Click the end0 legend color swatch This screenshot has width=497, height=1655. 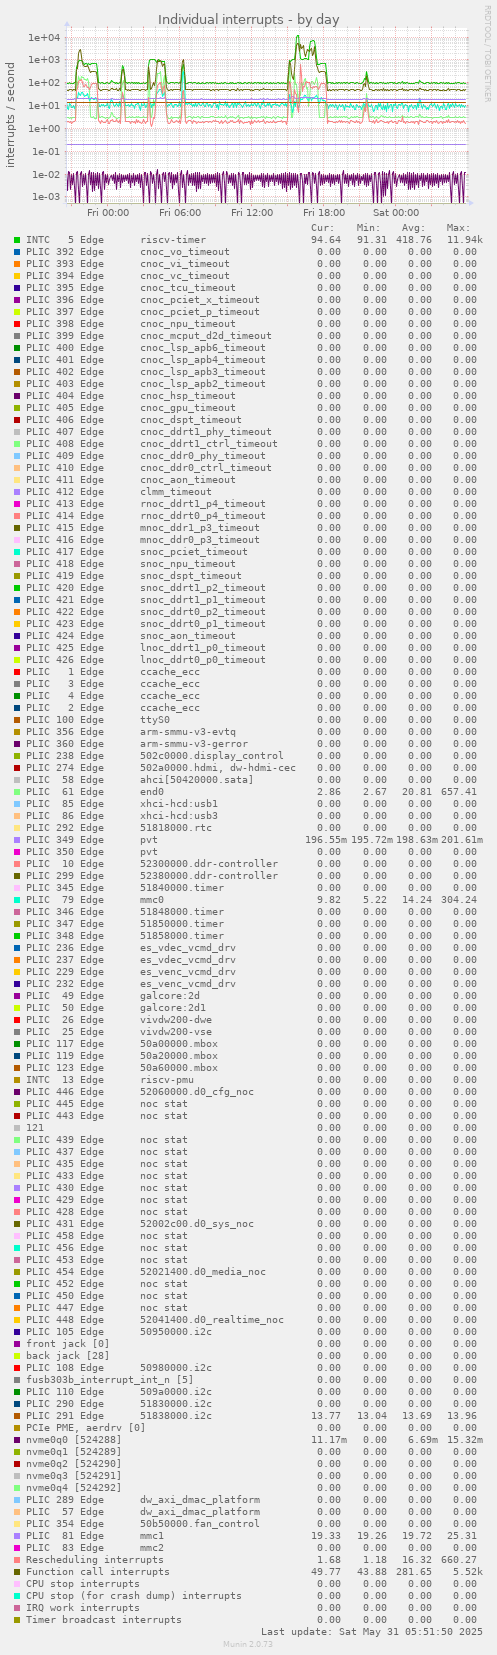pos(17,792)
